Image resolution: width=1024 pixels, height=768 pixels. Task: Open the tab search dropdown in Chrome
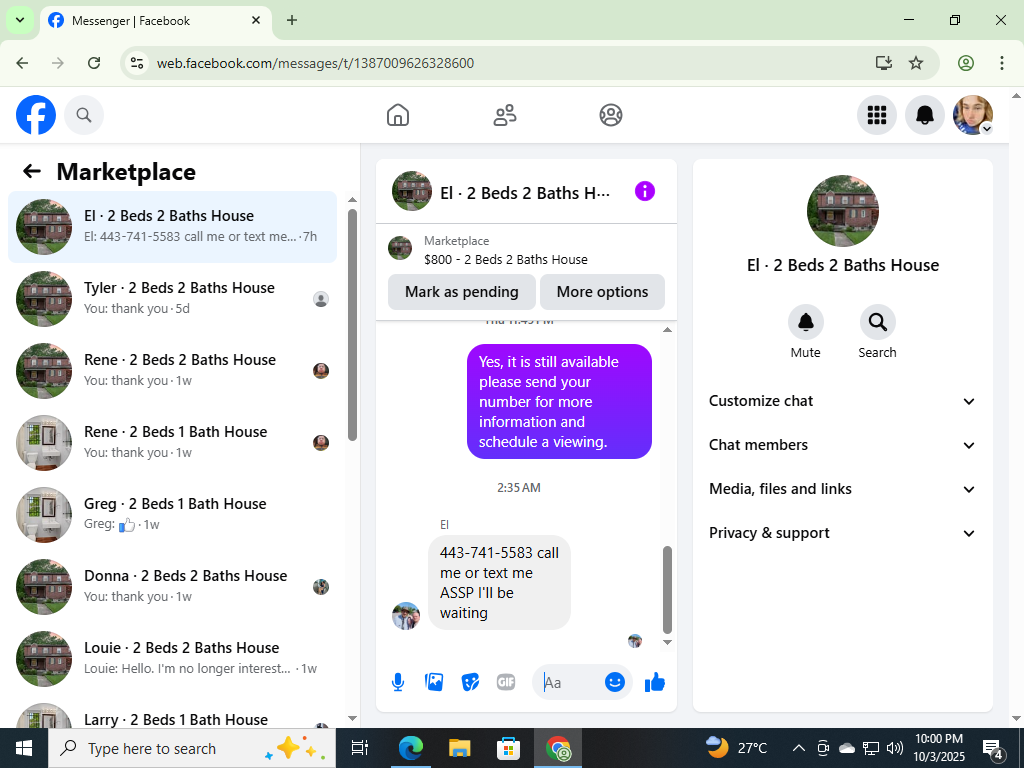pos(20,20)
